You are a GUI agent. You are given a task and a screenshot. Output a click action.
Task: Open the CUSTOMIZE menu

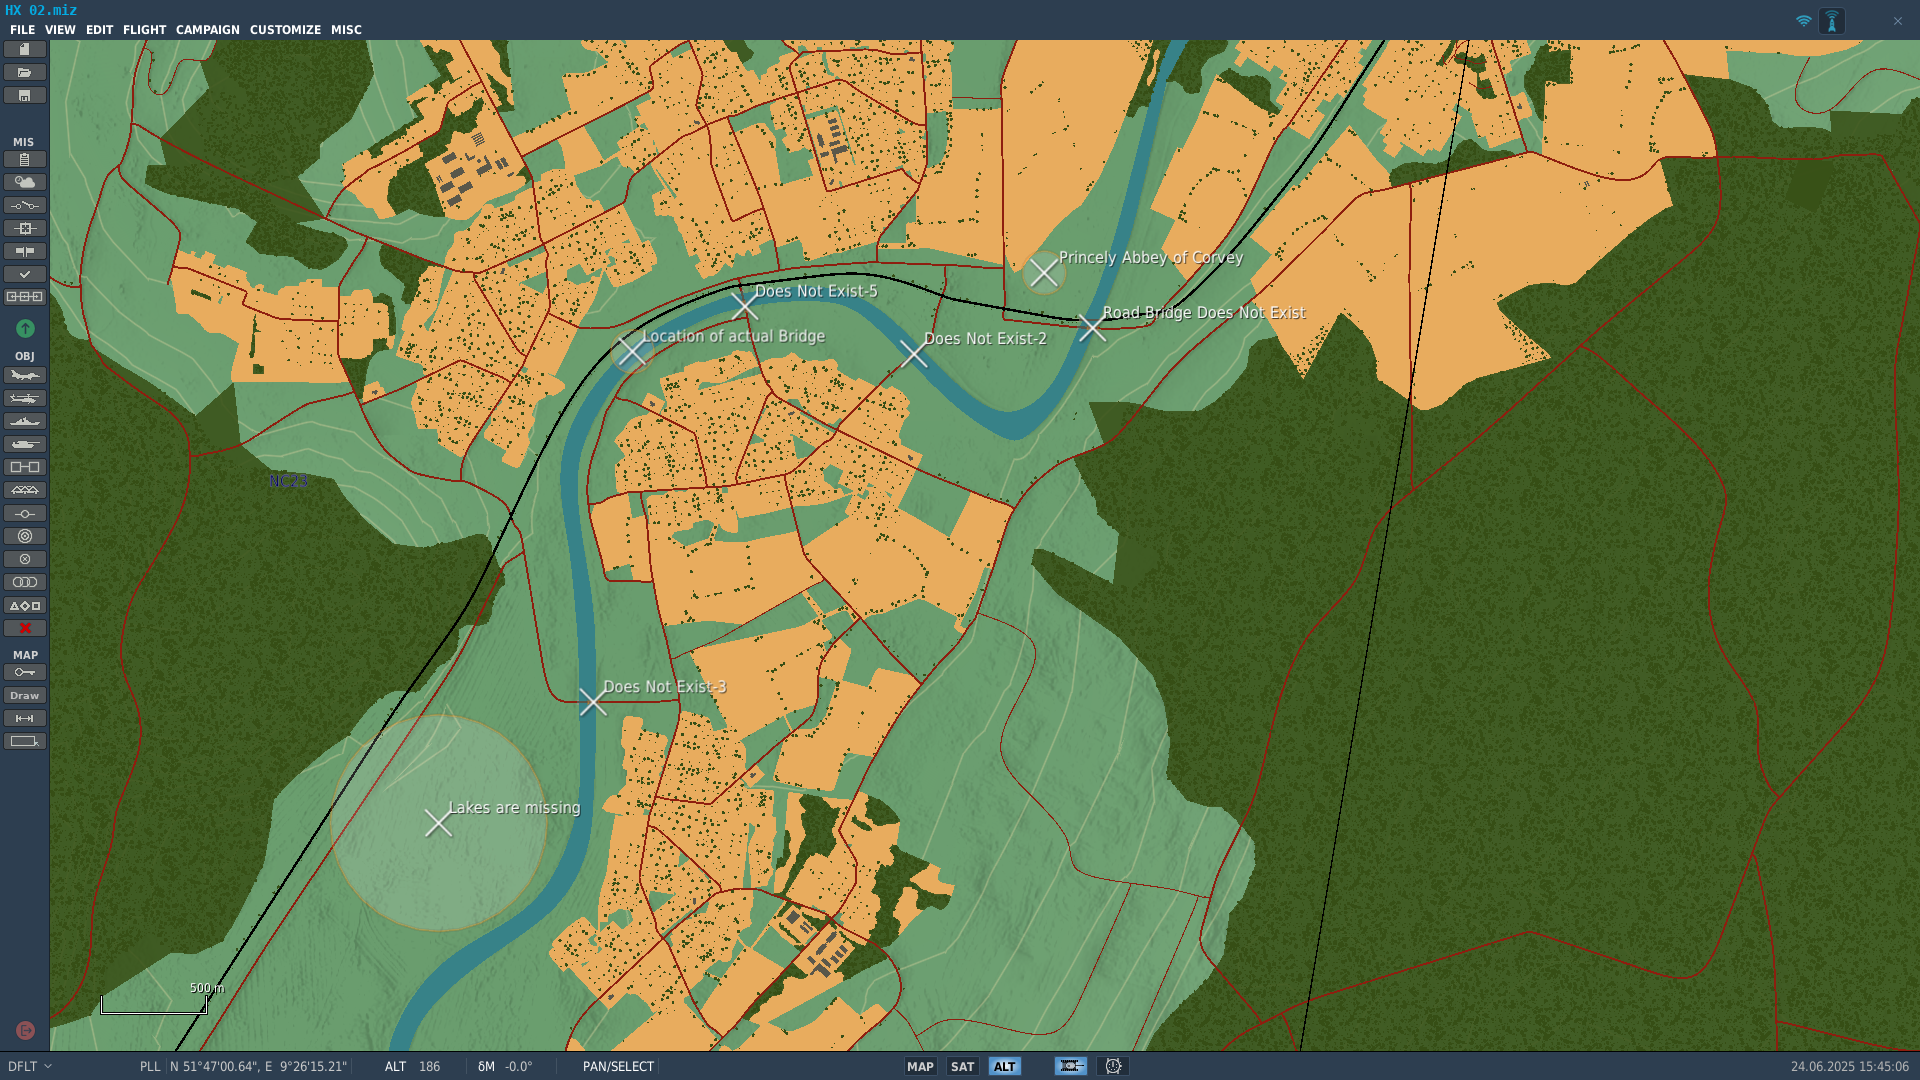[x=285, y=30]
